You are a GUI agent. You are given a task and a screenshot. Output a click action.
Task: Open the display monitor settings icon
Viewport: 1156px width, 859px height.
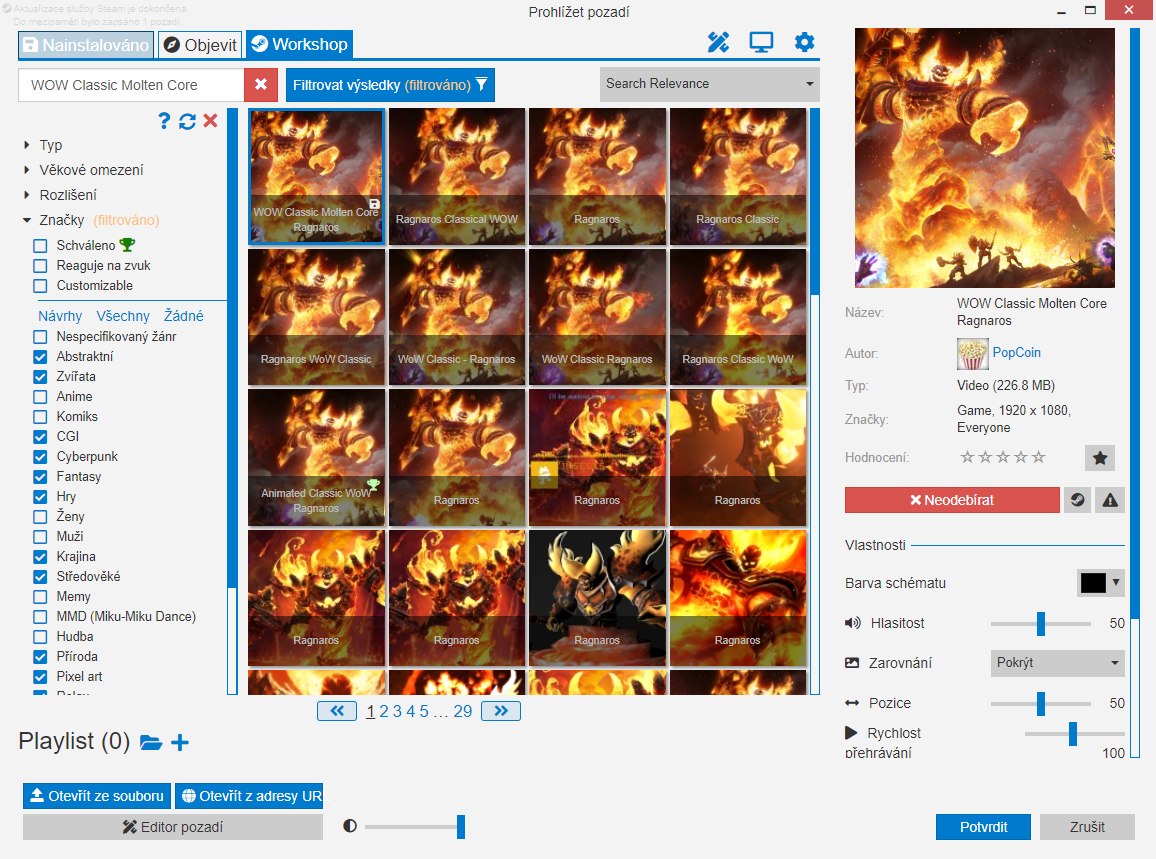click(x=761, y=43)
